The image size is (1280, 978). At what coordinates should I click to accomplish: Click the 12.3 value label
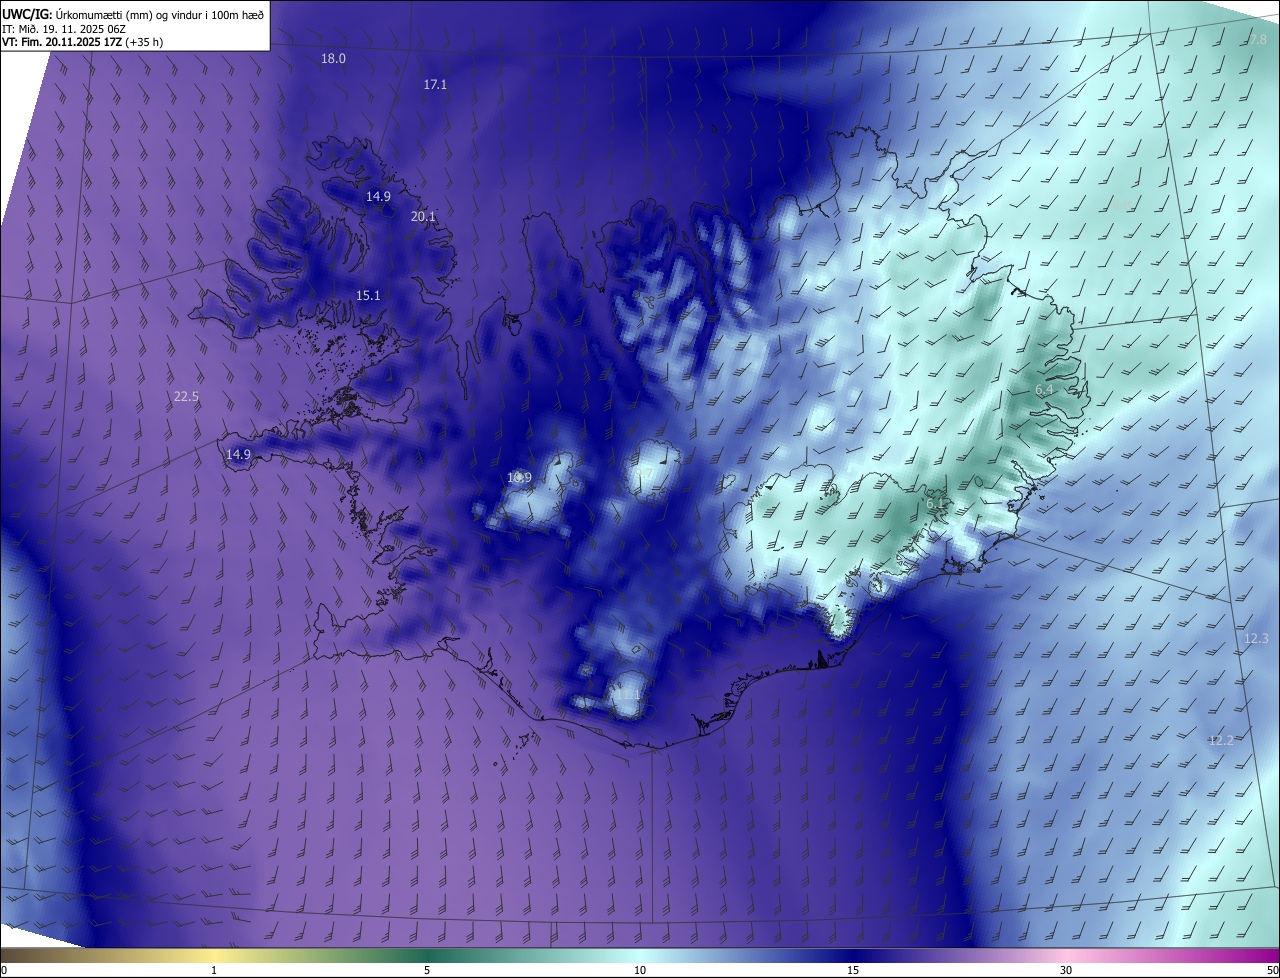coord(1256,639)
